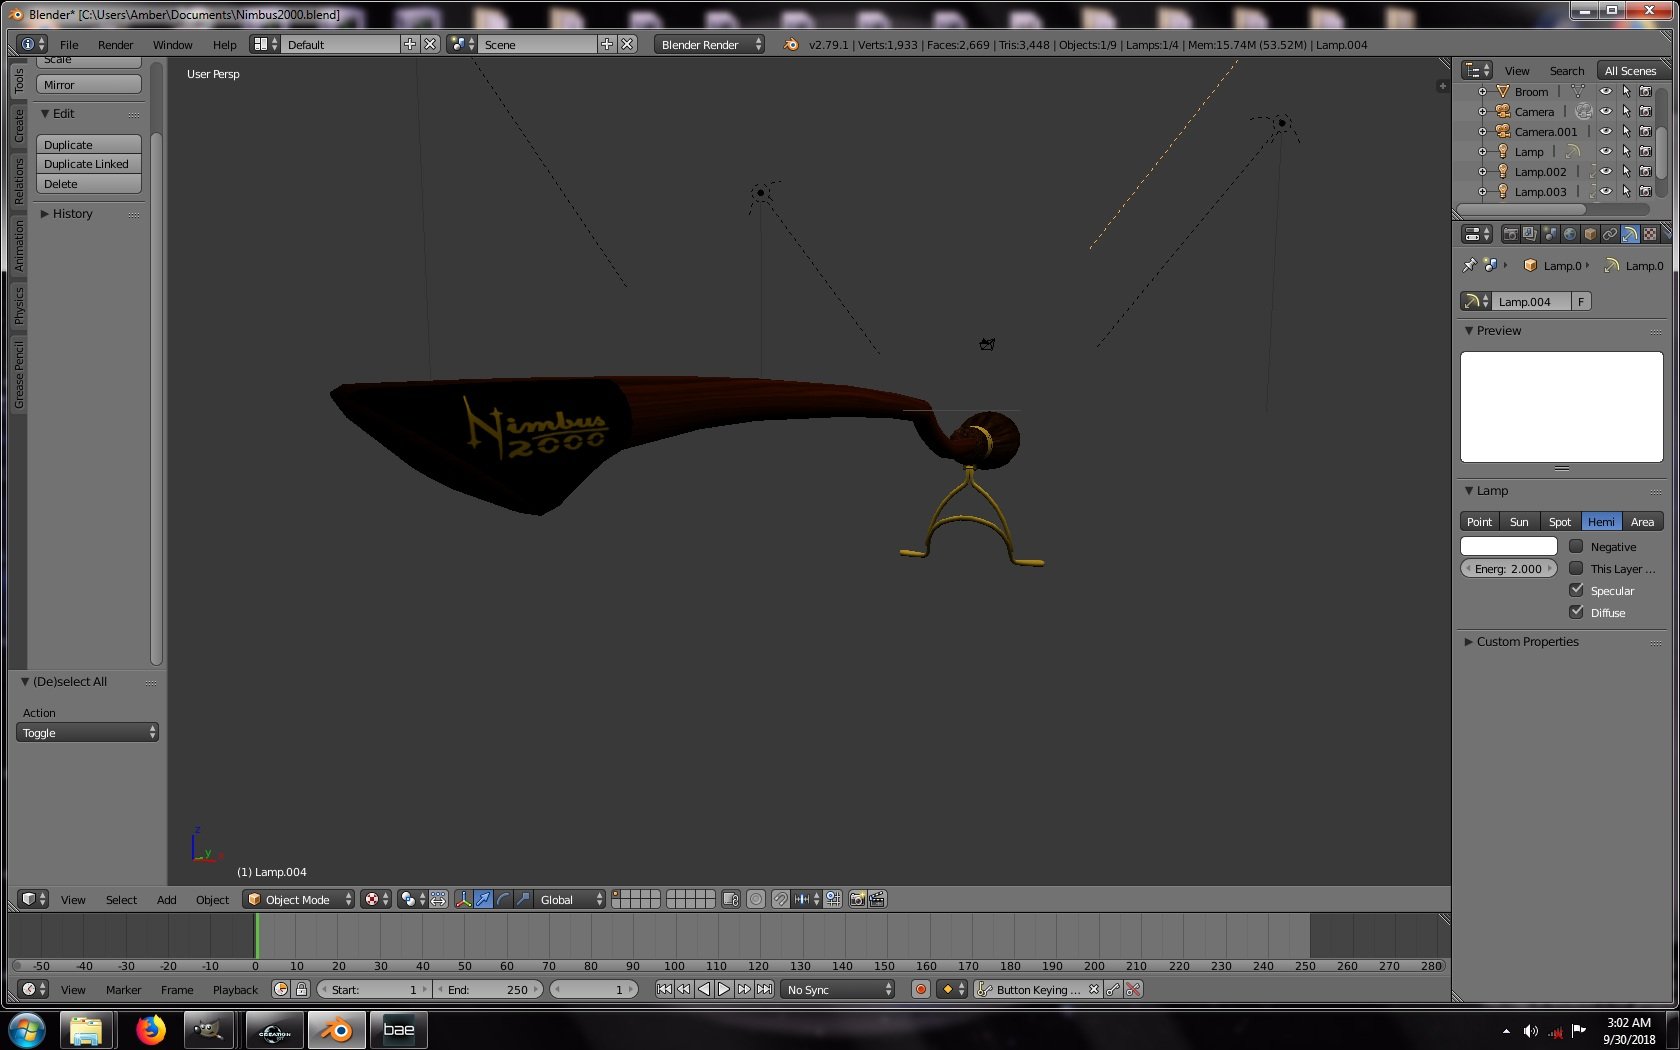Screen dimensions: 1680x1050
Task: Click the OpenGL render image icon
Action: pos(857,899)
